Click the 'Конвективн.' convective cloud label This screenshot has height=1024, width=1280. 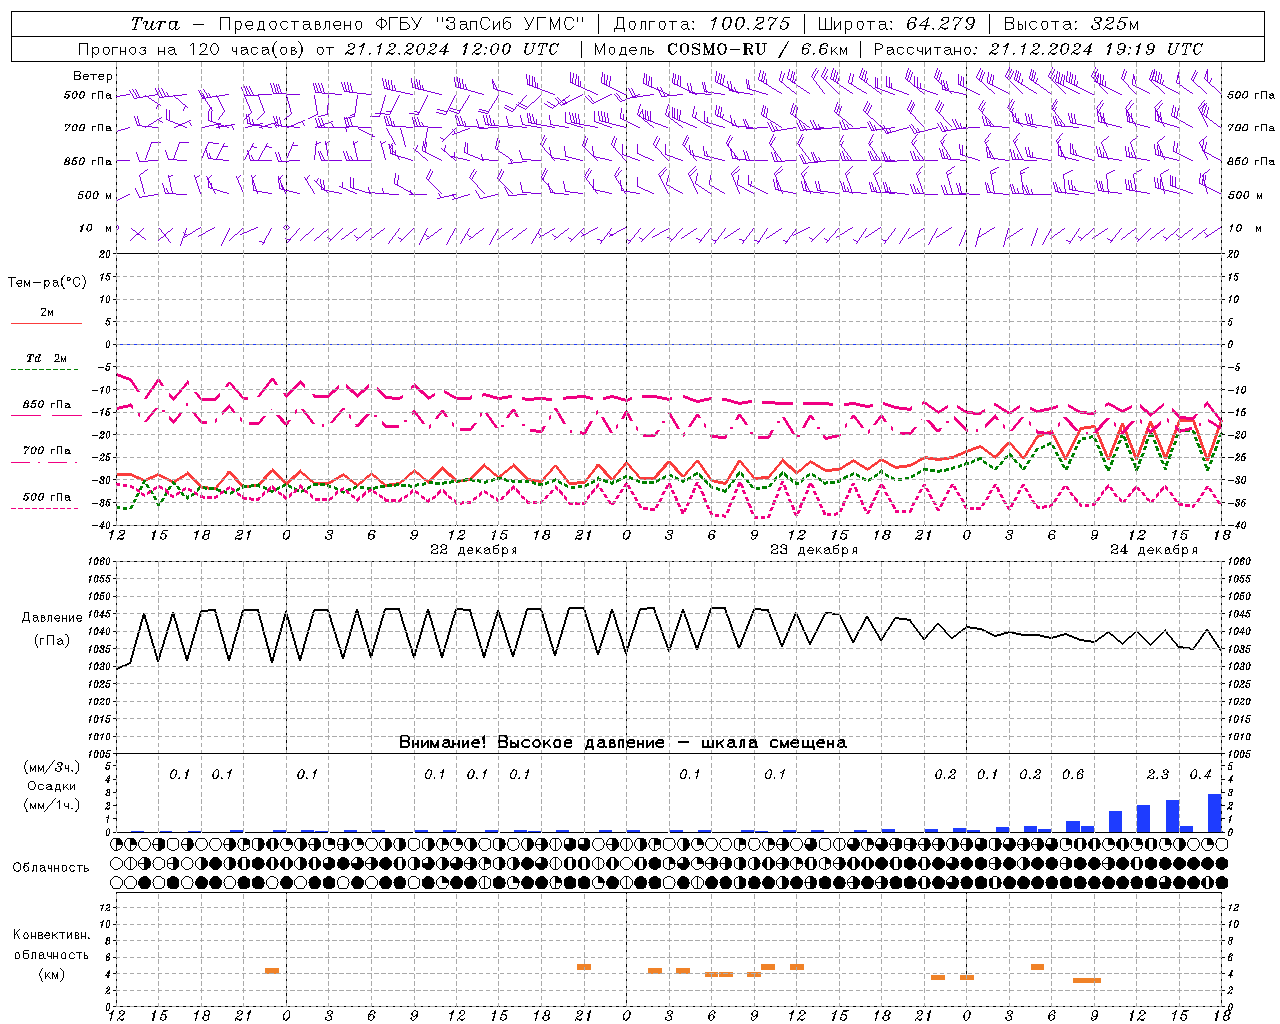coord(52,935)
